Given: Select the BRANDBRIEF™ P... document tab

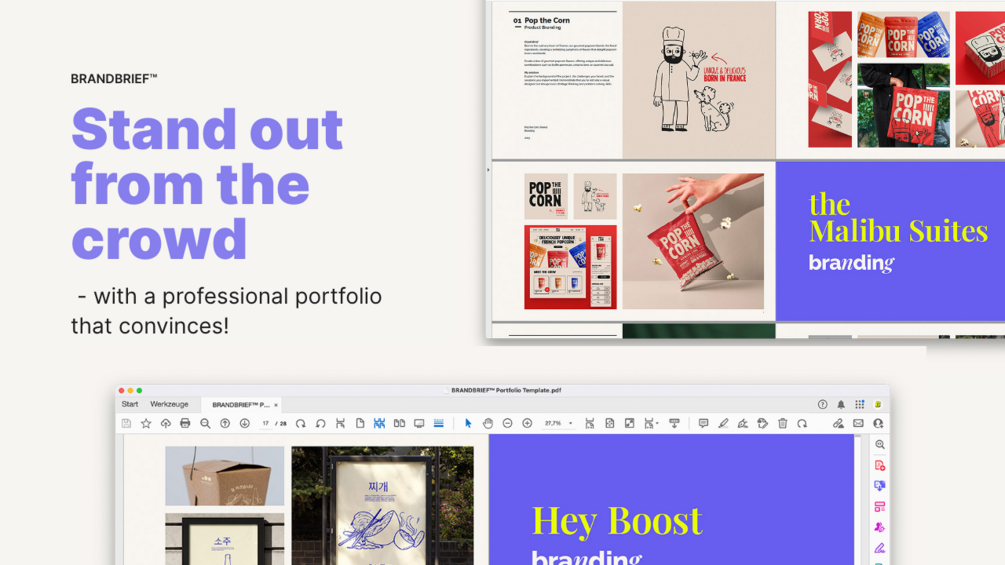Looking at the screenshot, I should (240, 405).
